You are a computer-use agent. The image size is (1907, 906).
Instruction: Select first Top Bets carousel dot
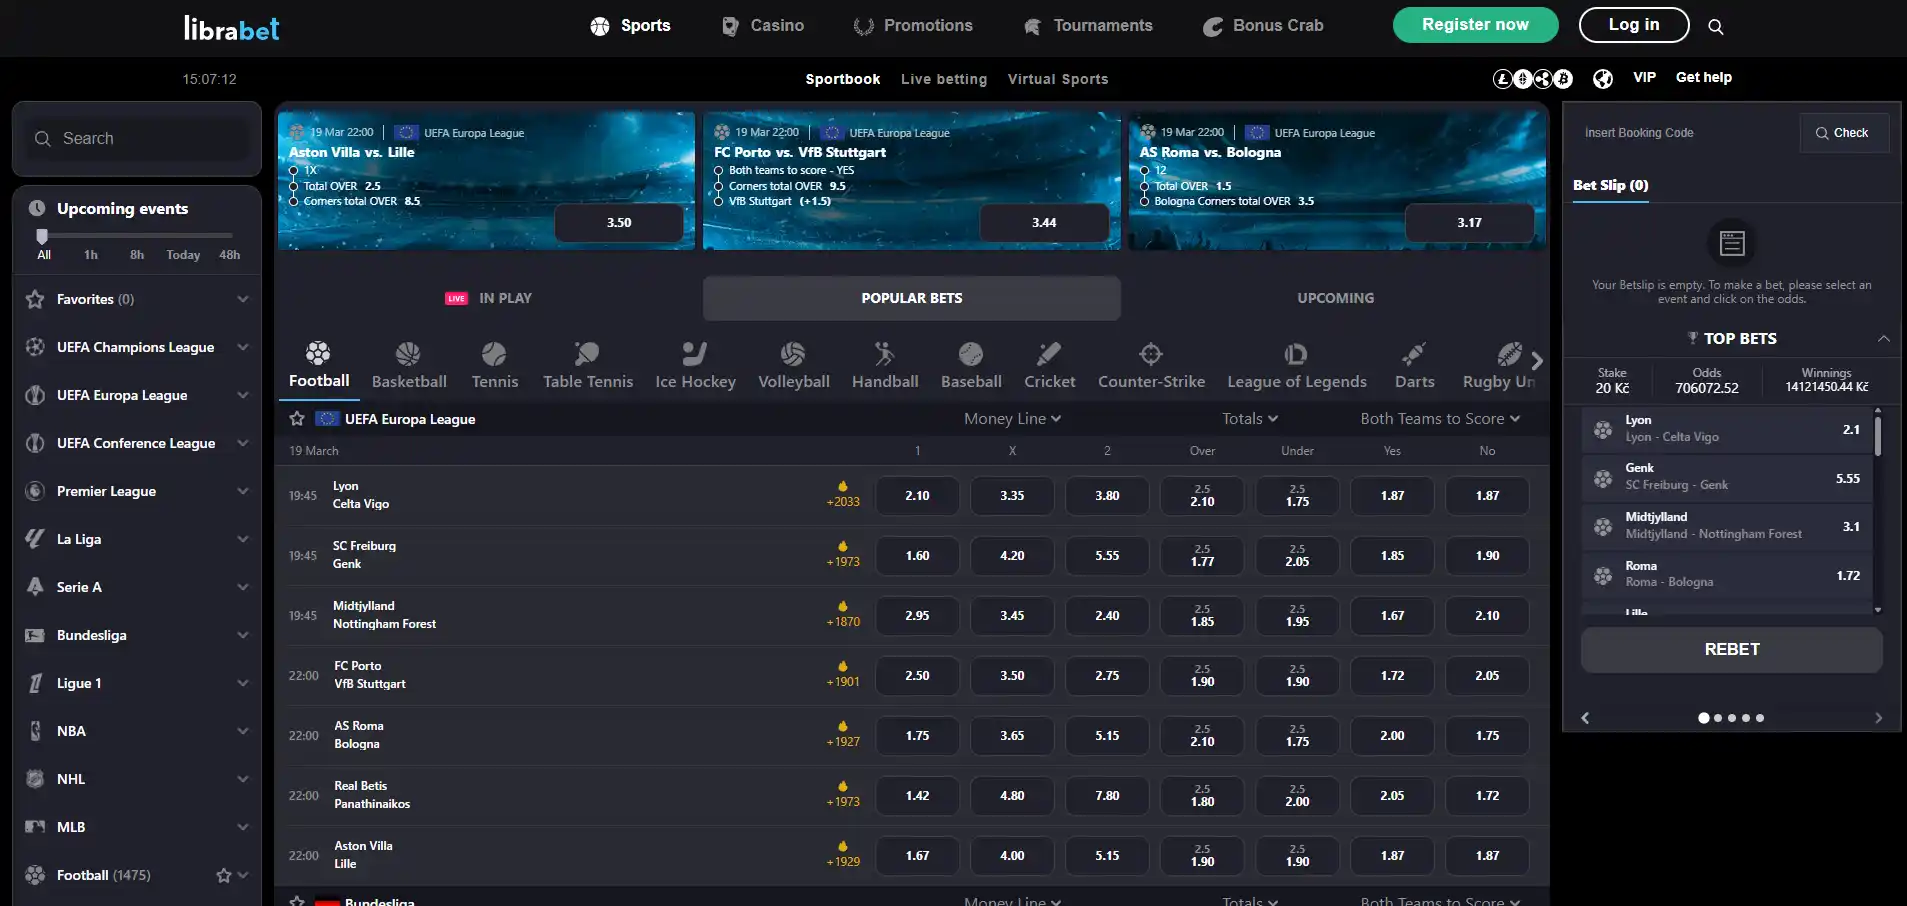(1703, 718)
